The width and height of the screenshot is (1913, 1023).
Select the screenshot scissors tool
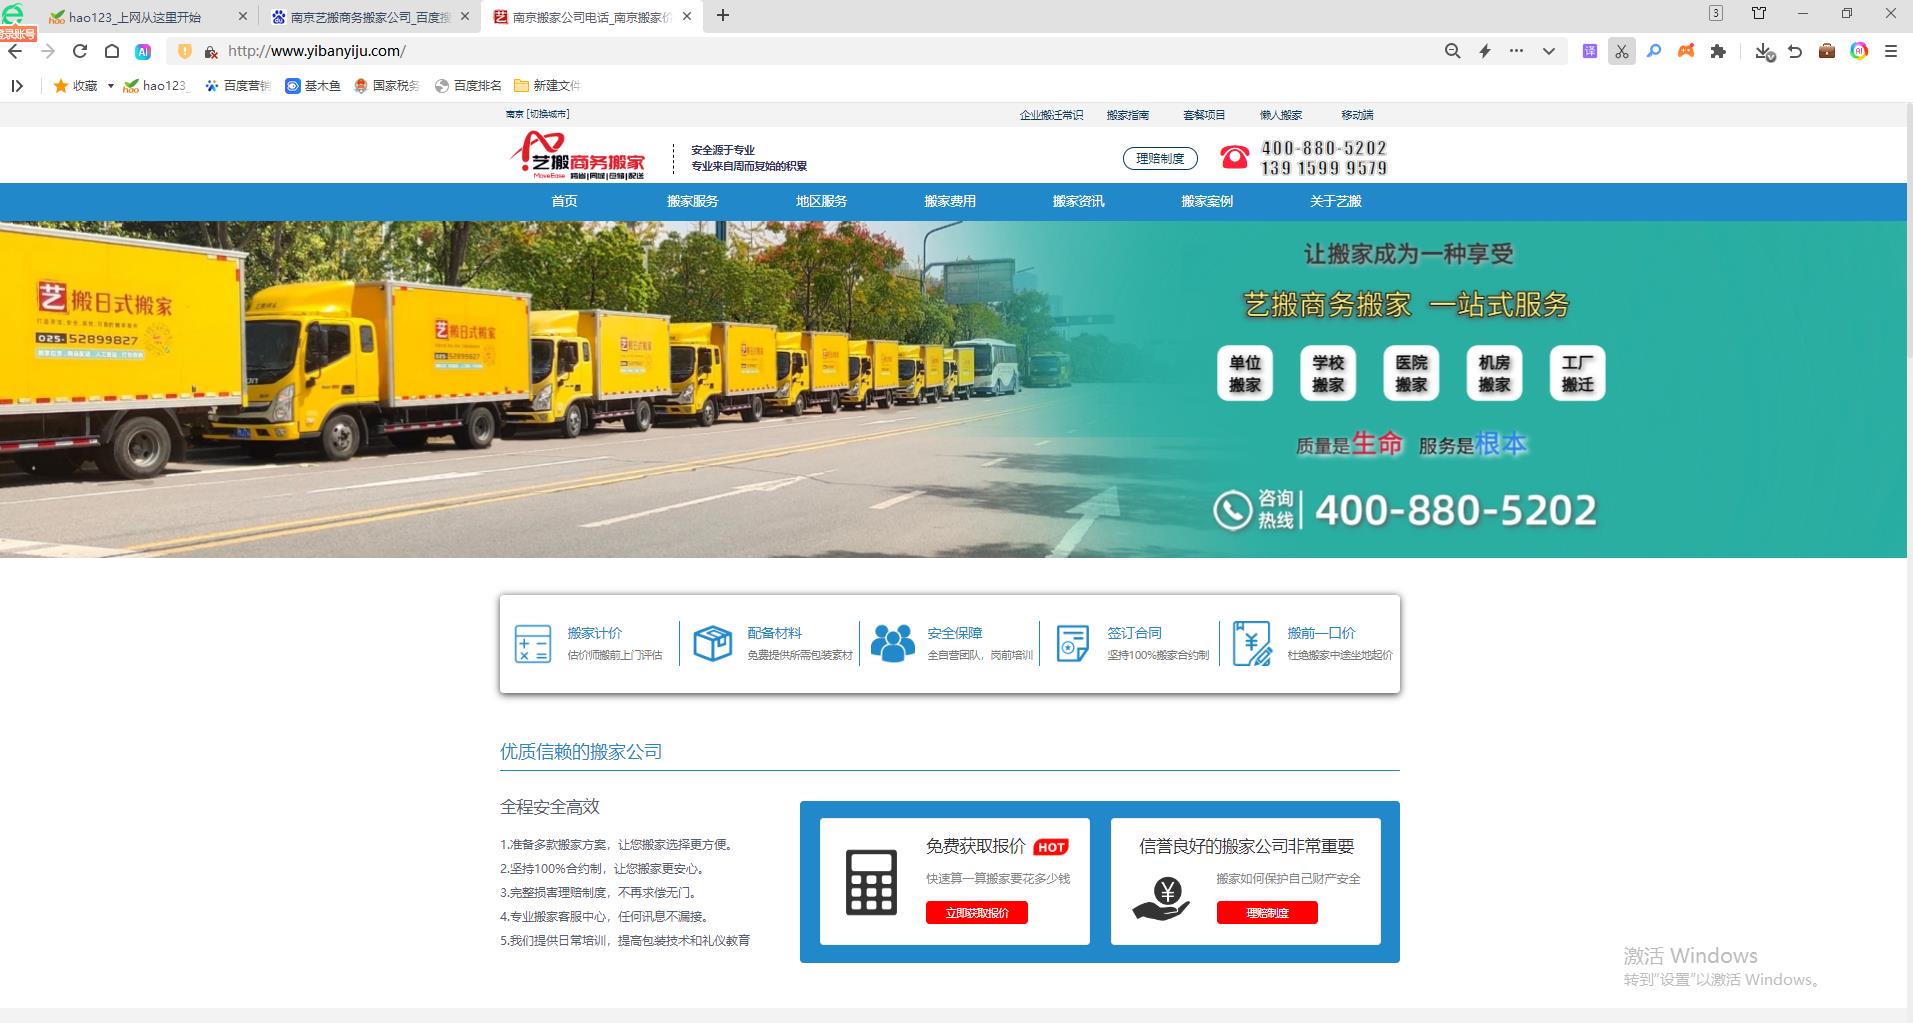(1622, 51)
